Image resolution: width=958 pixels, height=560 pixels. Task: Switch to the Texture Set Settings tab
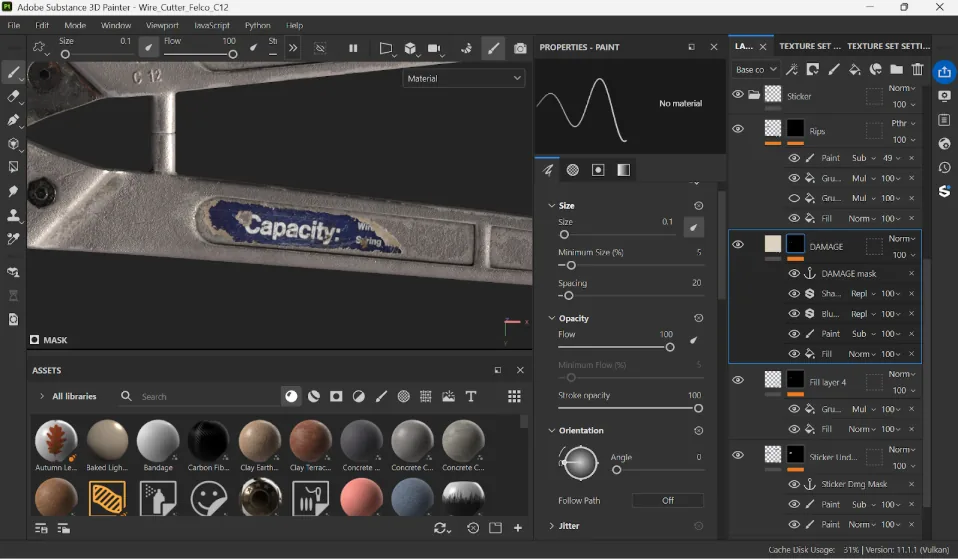(889, 46)
